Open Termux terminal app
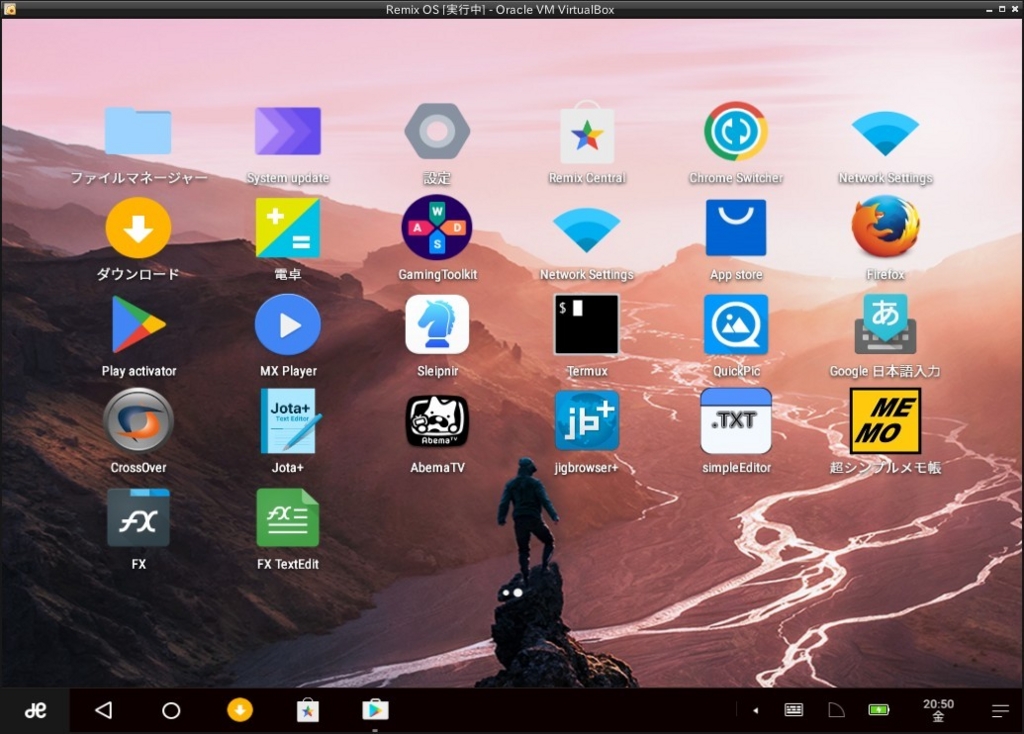Viewport: 1024px width, 734px height. pos(586,325)
